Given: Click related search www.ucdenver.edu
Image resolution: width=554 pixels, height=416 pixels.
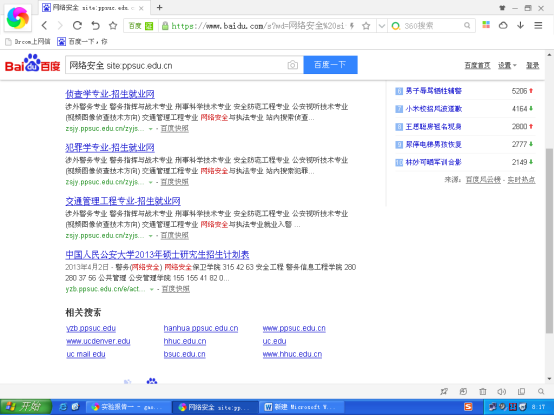Looking at the screenshot, I should (98, 341).
